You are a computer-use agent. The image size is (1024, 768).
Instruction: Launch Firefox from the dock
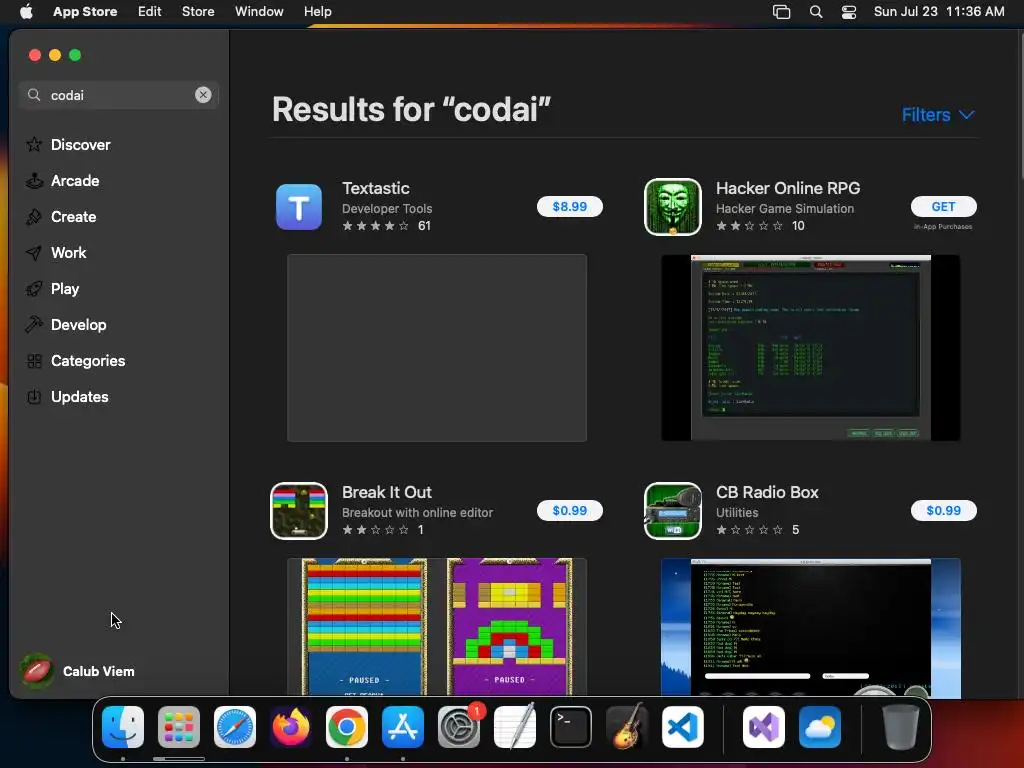(291, 727)
